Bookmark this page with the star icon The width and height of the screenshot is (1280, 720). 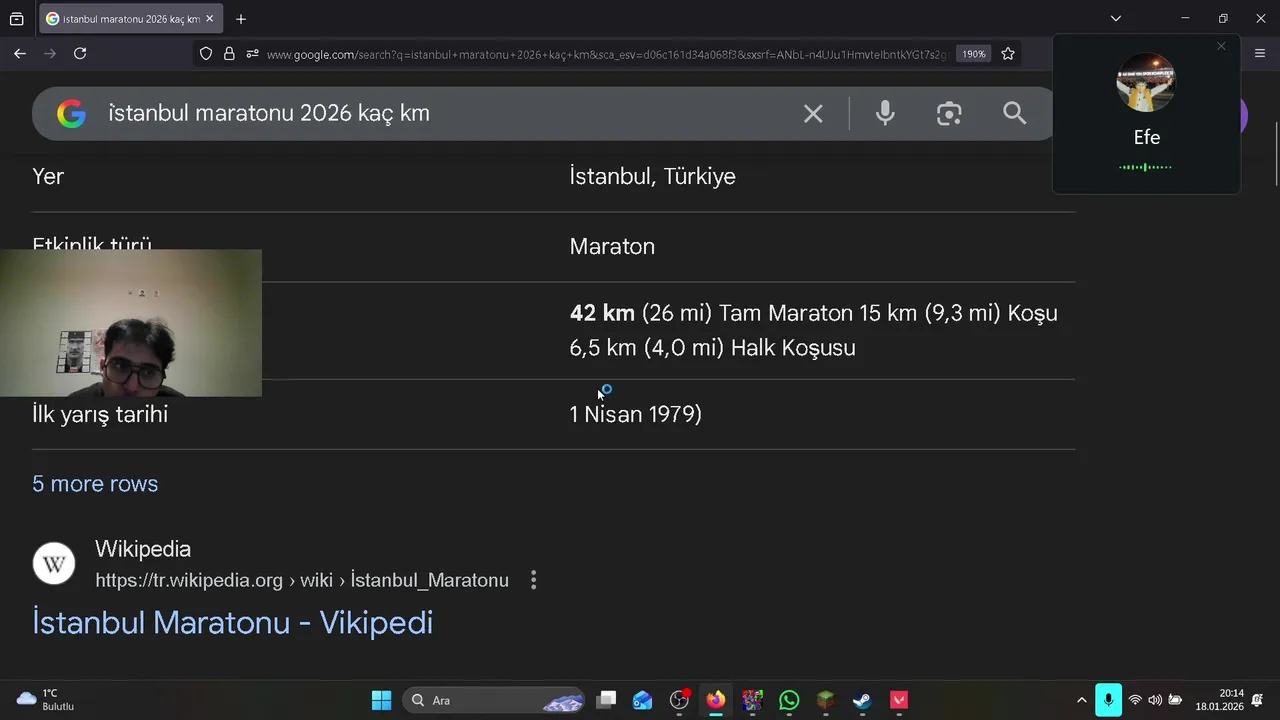(x=1008, y=54)
